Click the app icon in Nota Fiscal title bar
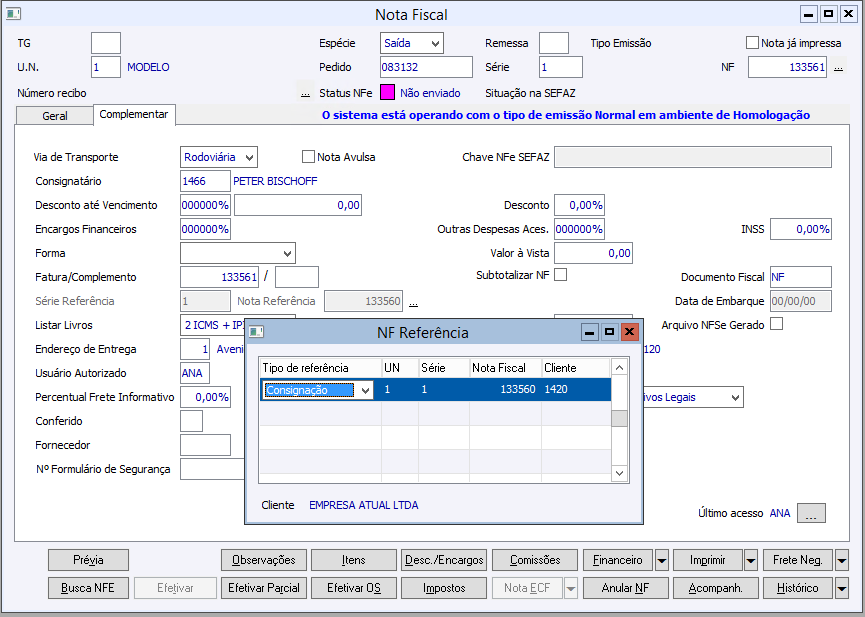 (14, 14)
